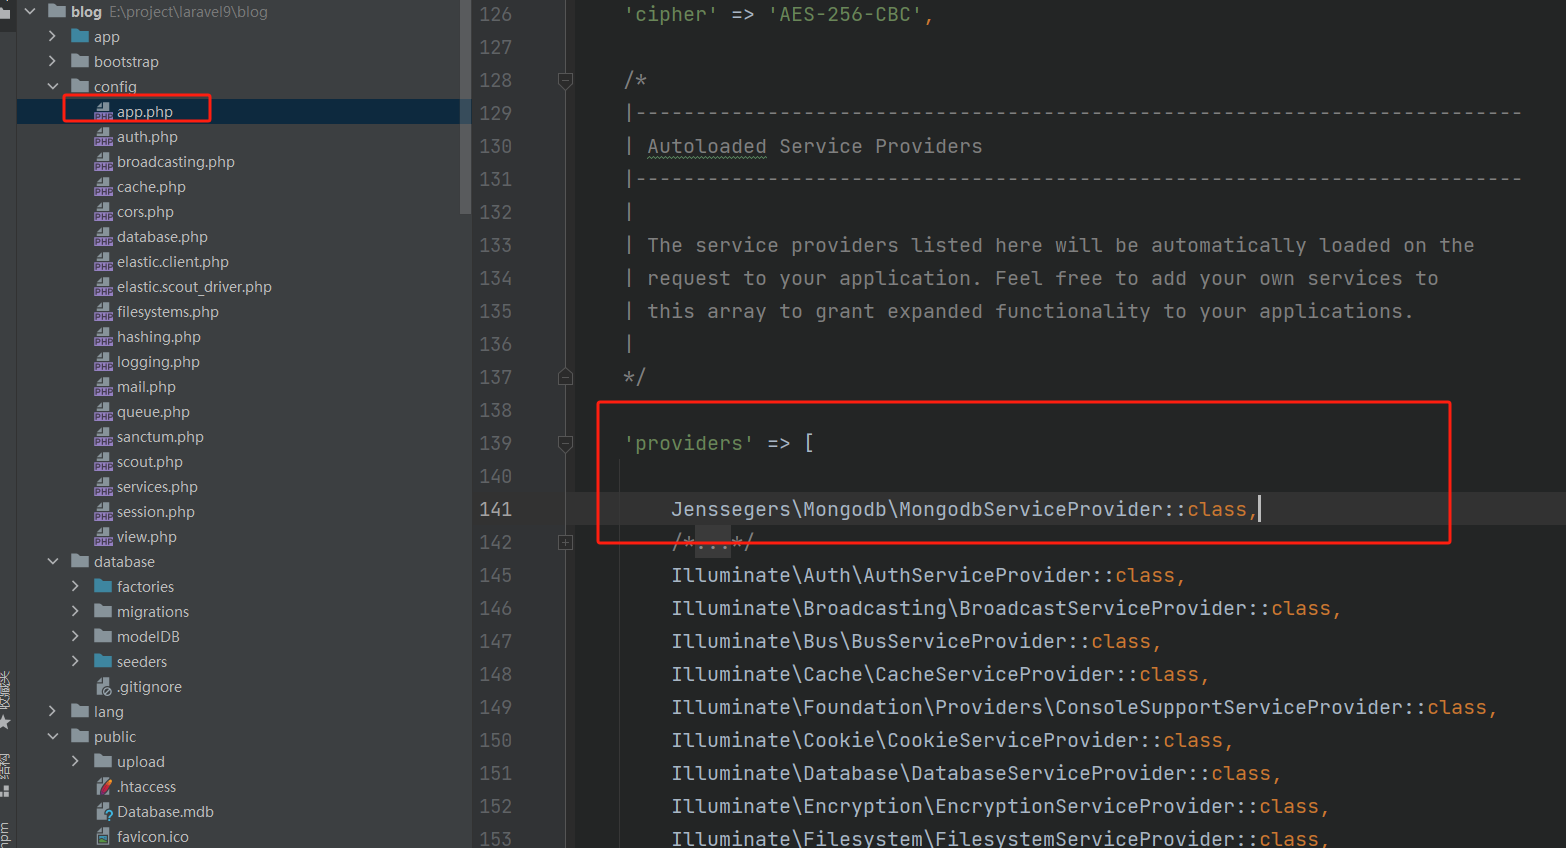Click fold end marker at line 137
This screenshot has width=1566, height=848.
pyautogui.click(x=565, y=377)
